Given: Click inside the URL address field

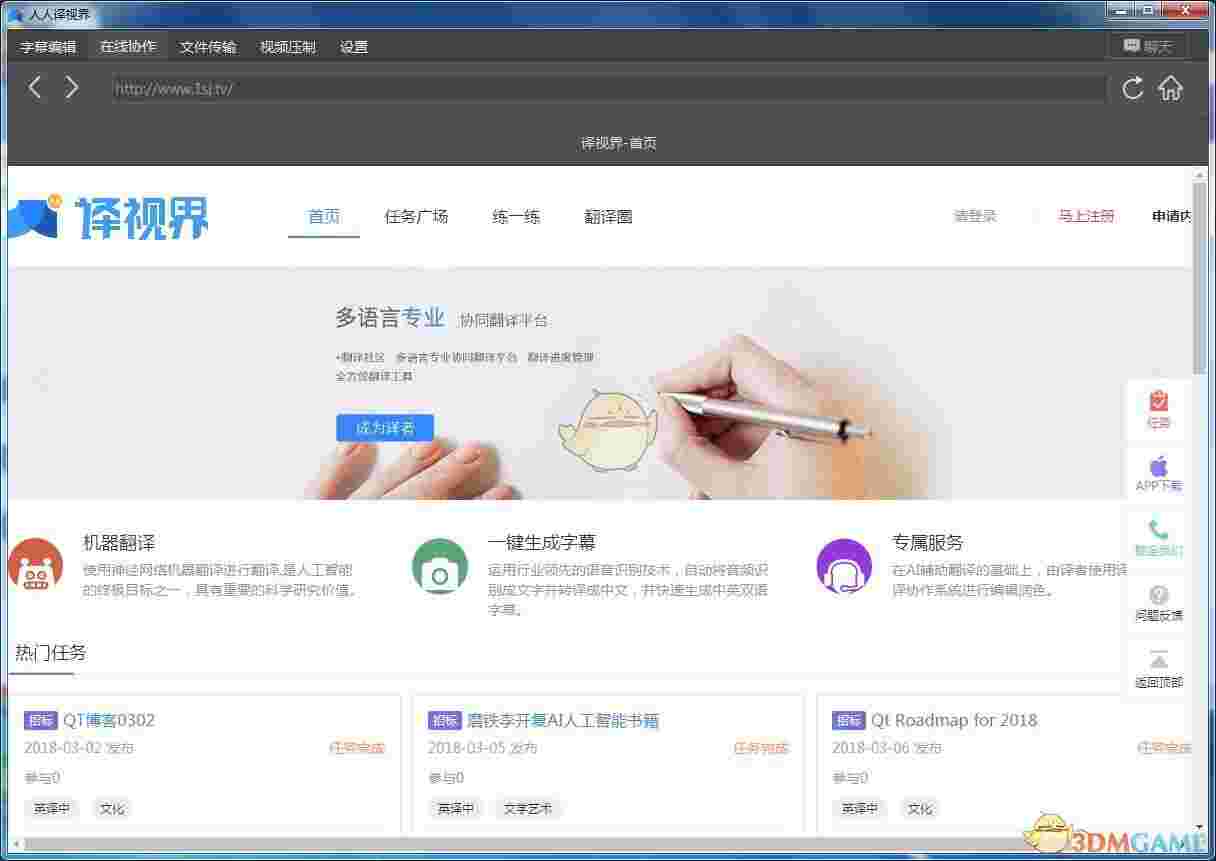Looking at the screenshot, I should click(x=600, y=88).
